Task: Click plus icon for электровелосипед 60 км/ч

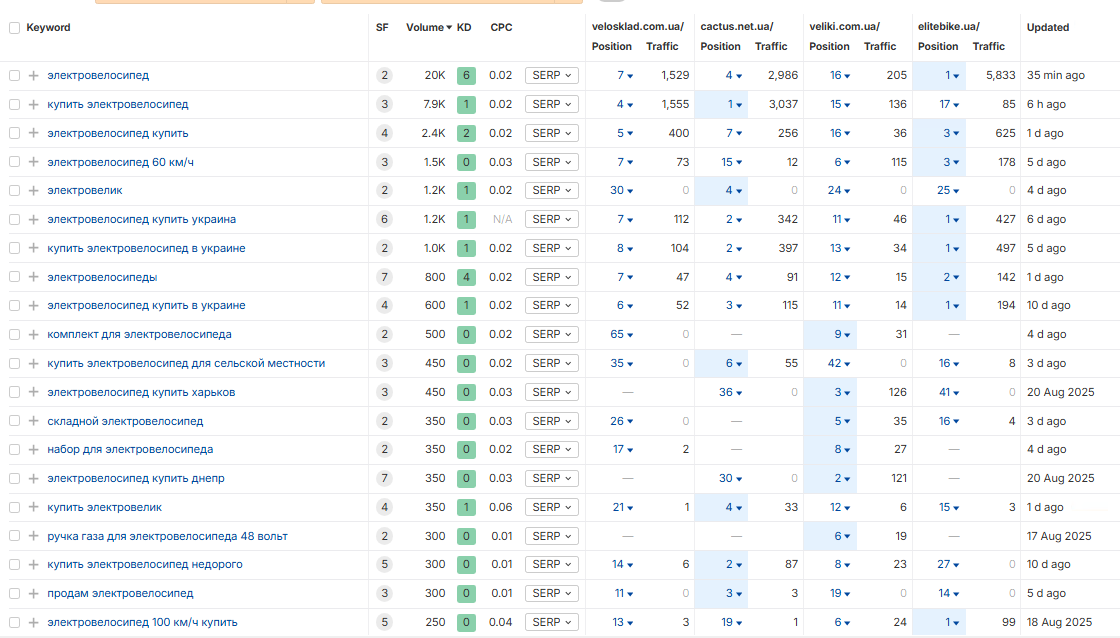Action: point(34,162)
